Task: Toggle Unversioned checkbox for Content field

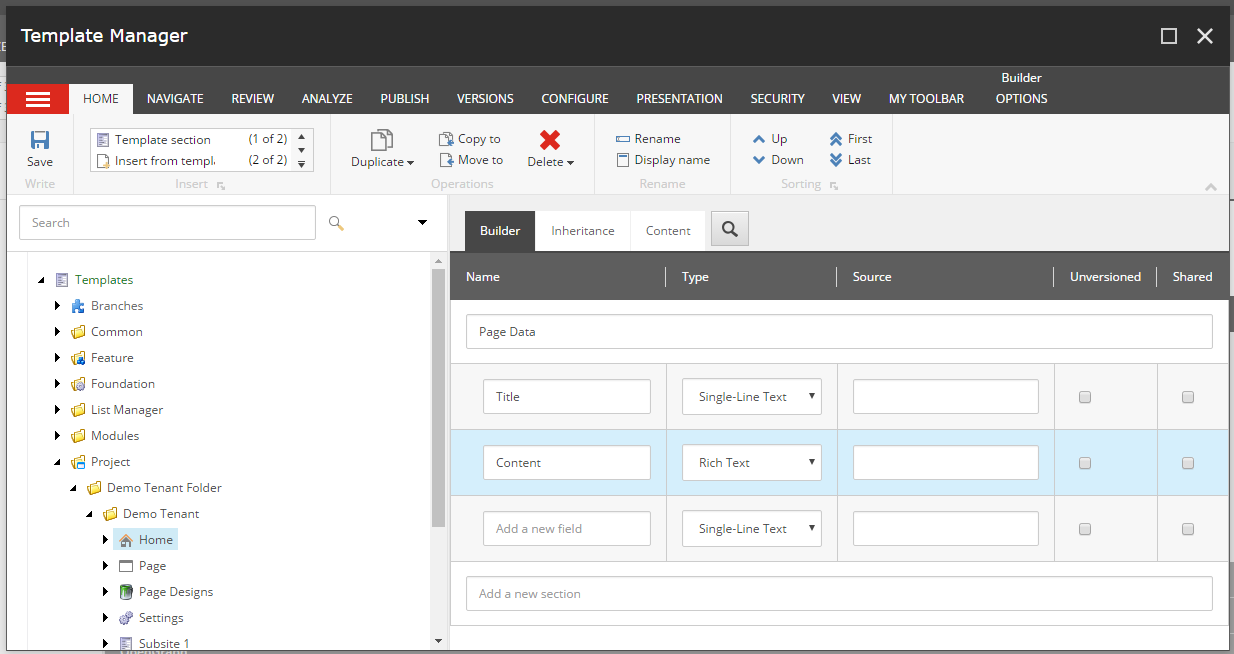Action: pos(1085,463)
